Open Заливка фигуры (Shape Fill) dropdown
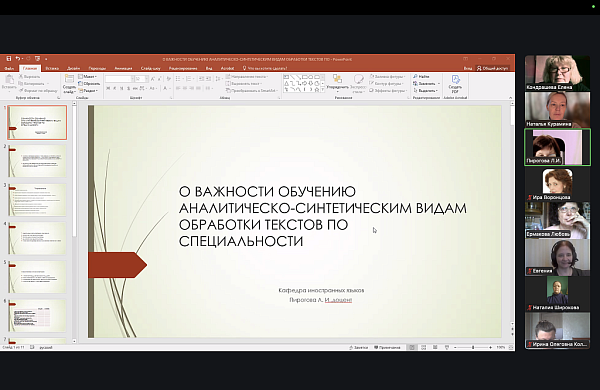 pos(387,77)
